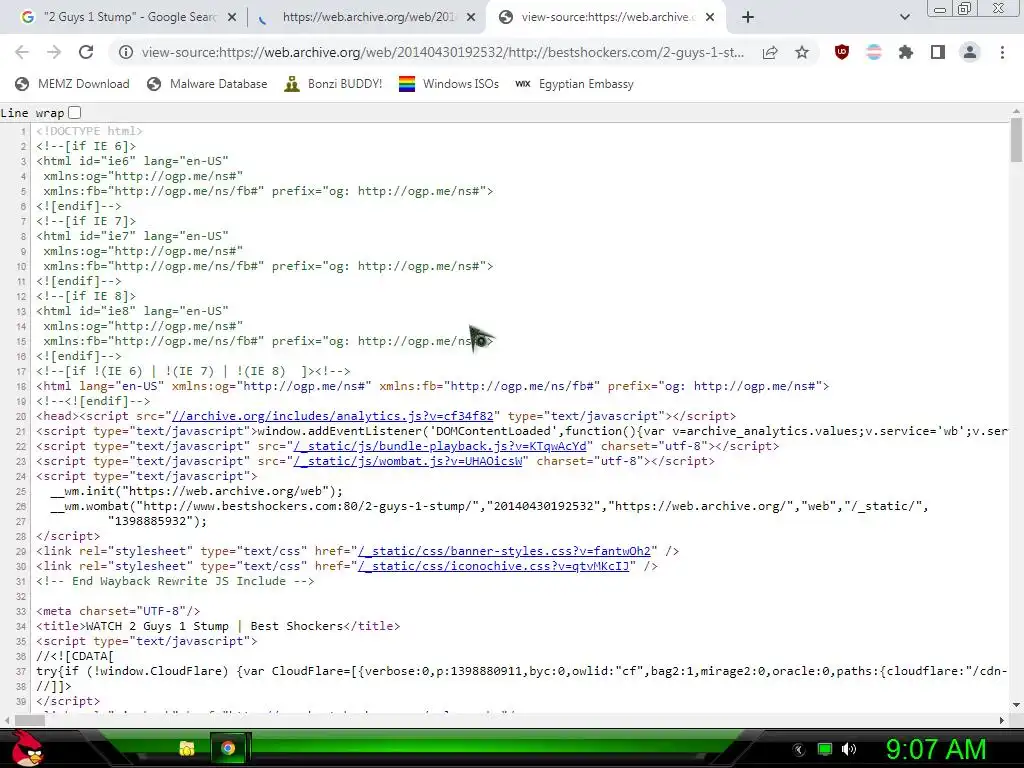Screen dimensions: 1024x768
Task: Open MEMZ Download bookmark
Action: click(72, 84)
